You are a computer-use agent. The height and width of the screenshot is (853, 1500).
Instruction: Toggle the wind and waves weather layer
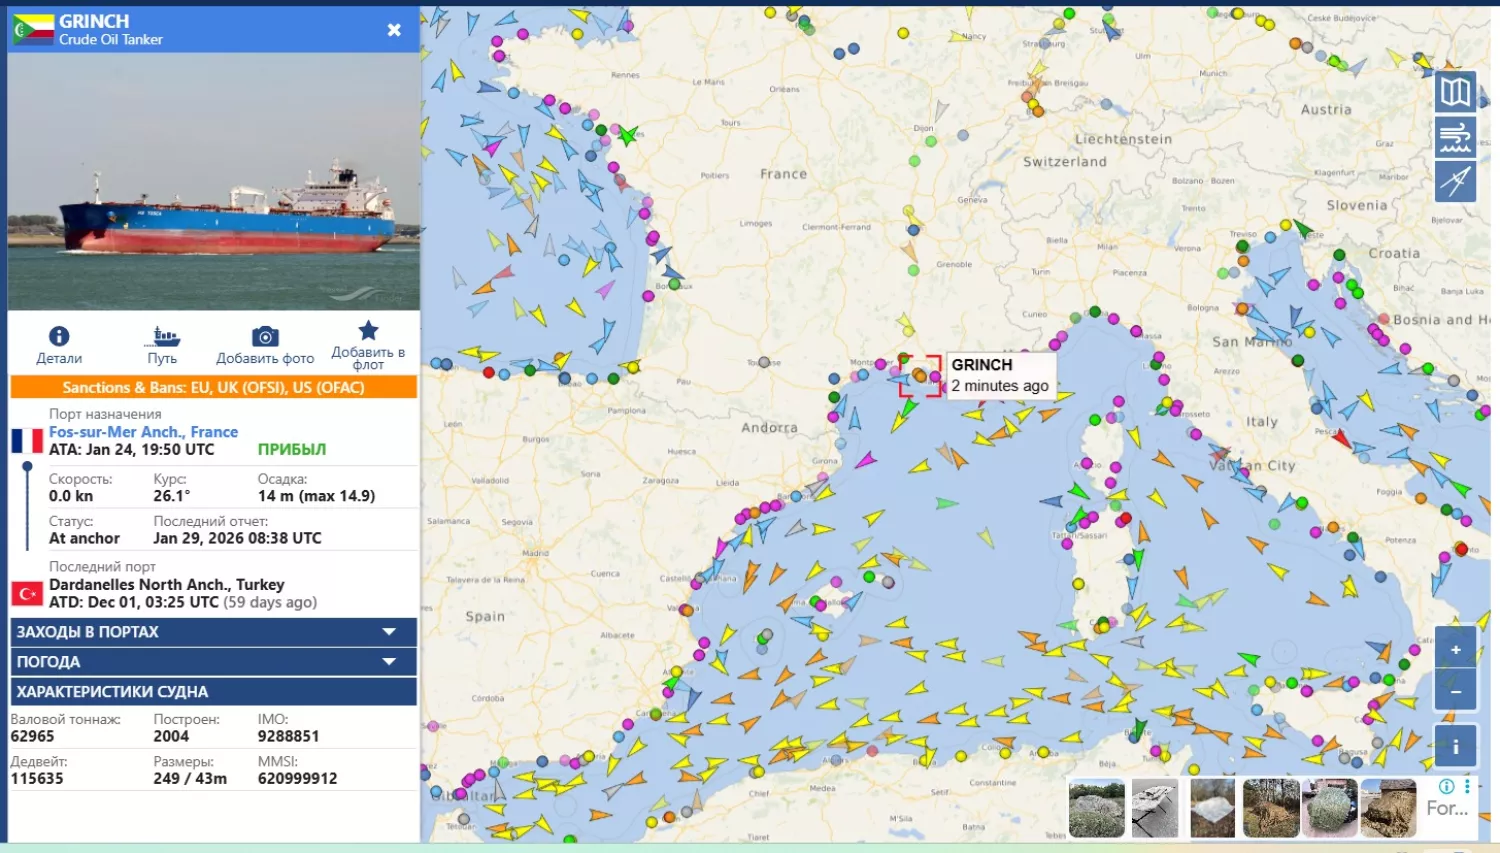coord(1455,137)
